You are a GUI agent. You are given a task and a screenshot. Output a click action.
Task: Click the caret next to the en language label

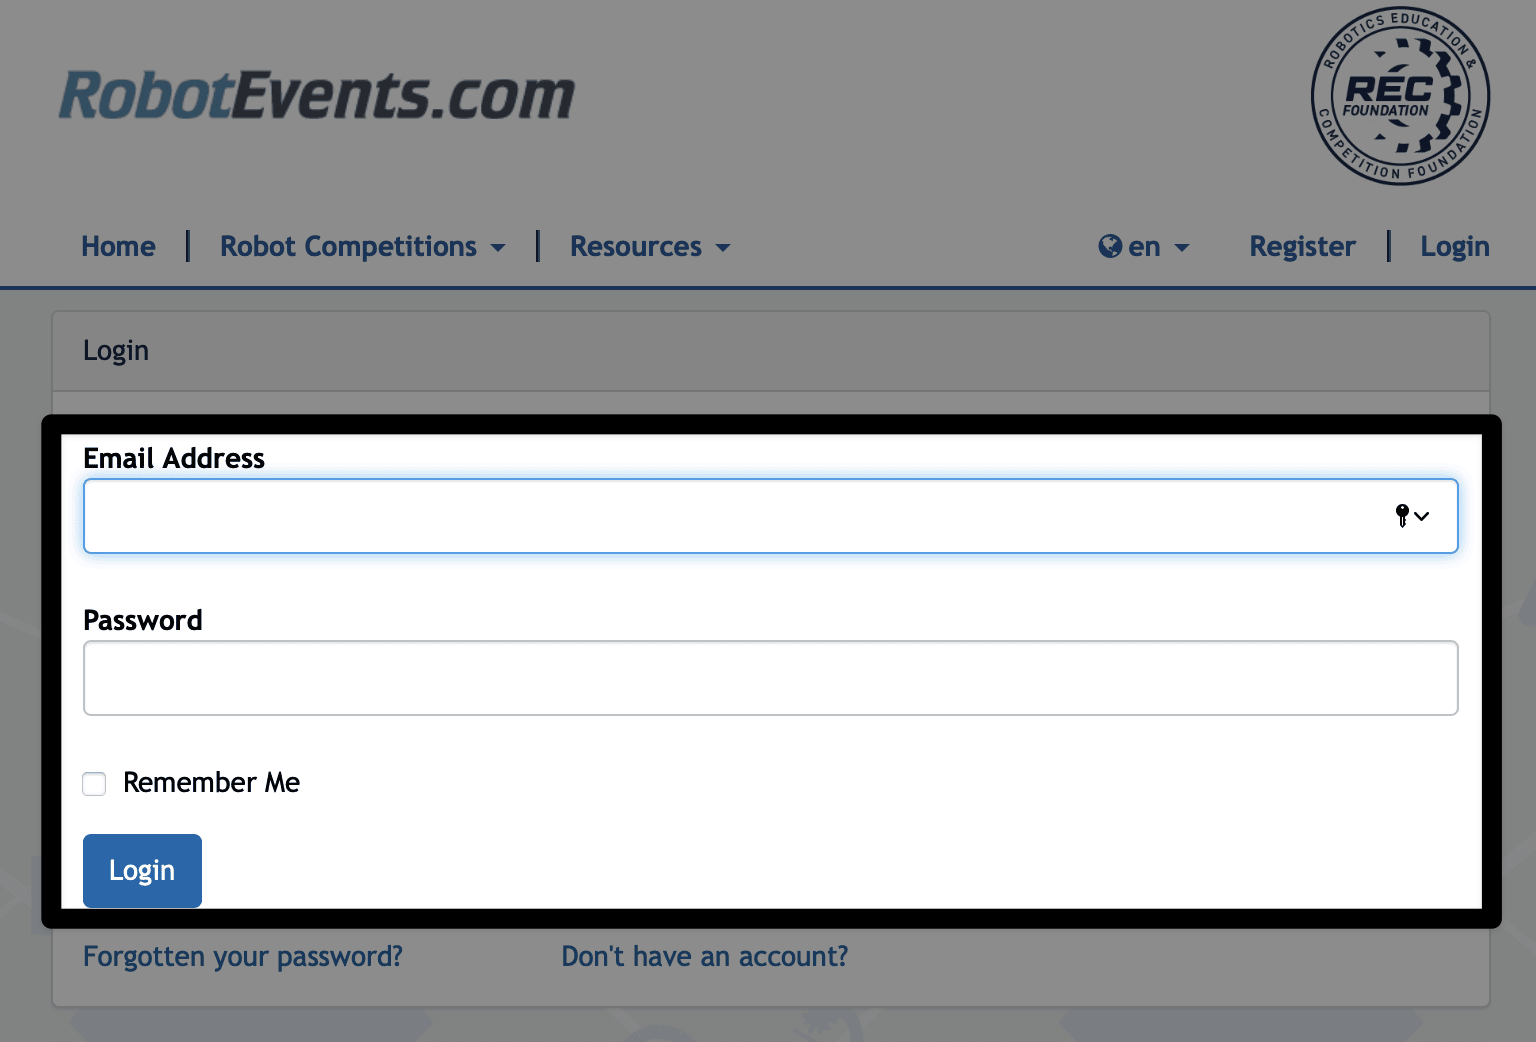click(x=1183, y=248)
